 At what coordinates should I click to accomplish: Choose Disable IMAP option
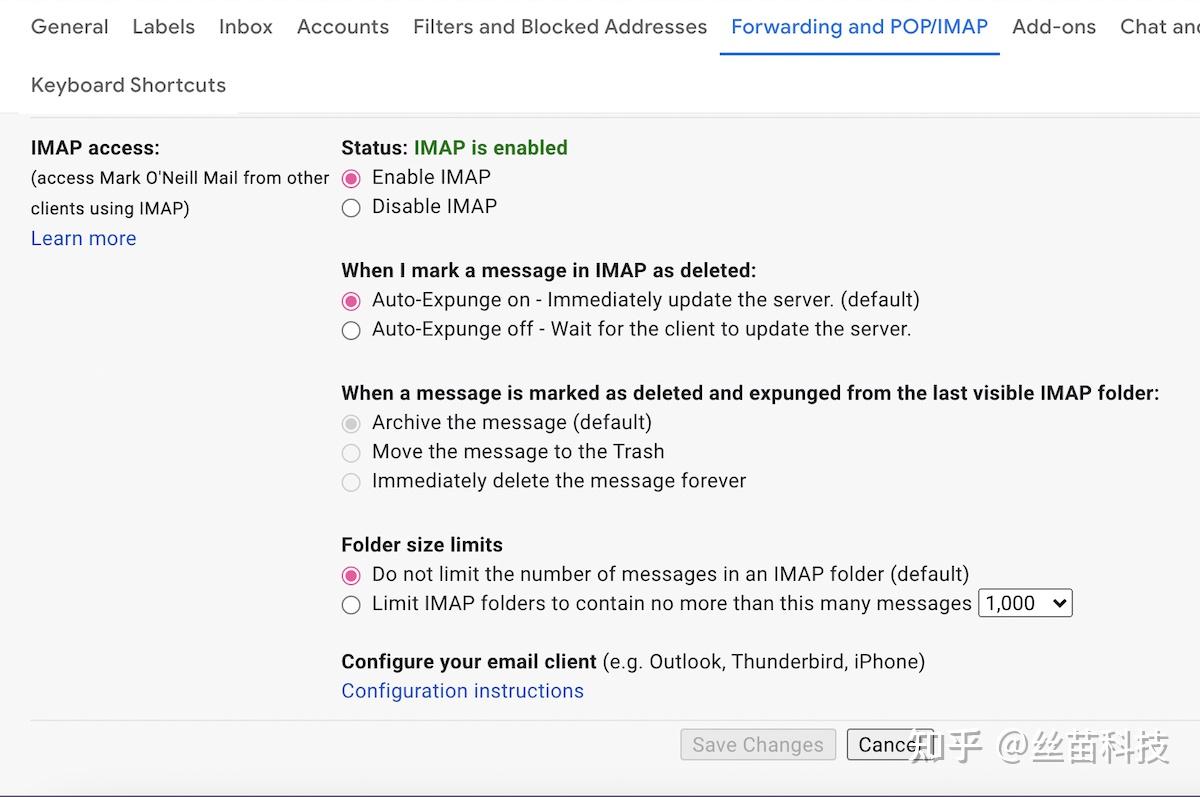(x=351, y=207)
